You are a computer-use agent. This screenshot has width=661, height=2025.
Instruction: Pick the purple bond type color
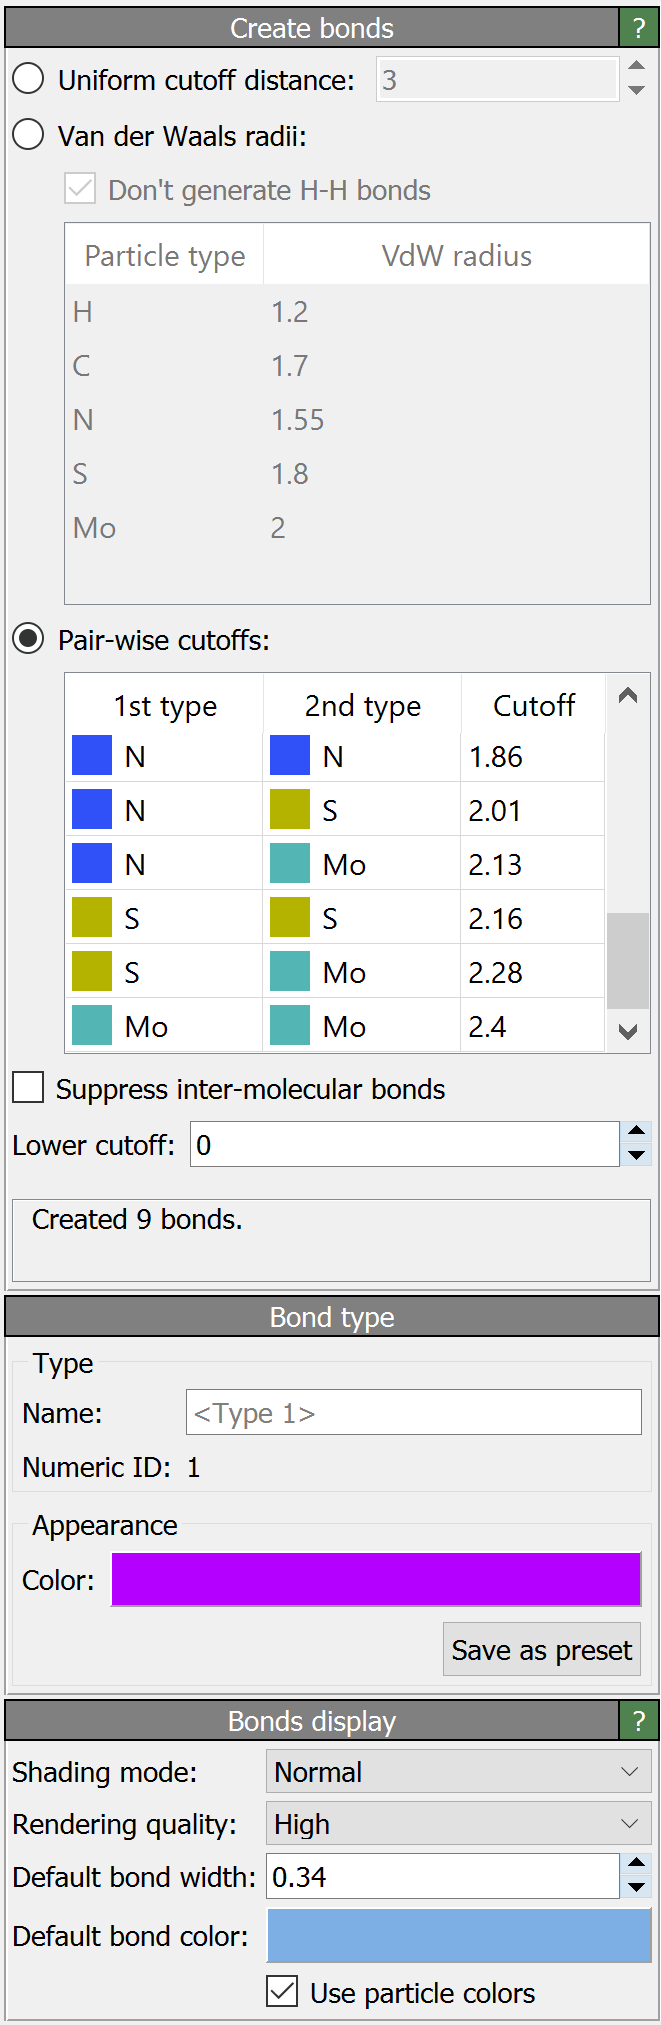coord(375,1580)
